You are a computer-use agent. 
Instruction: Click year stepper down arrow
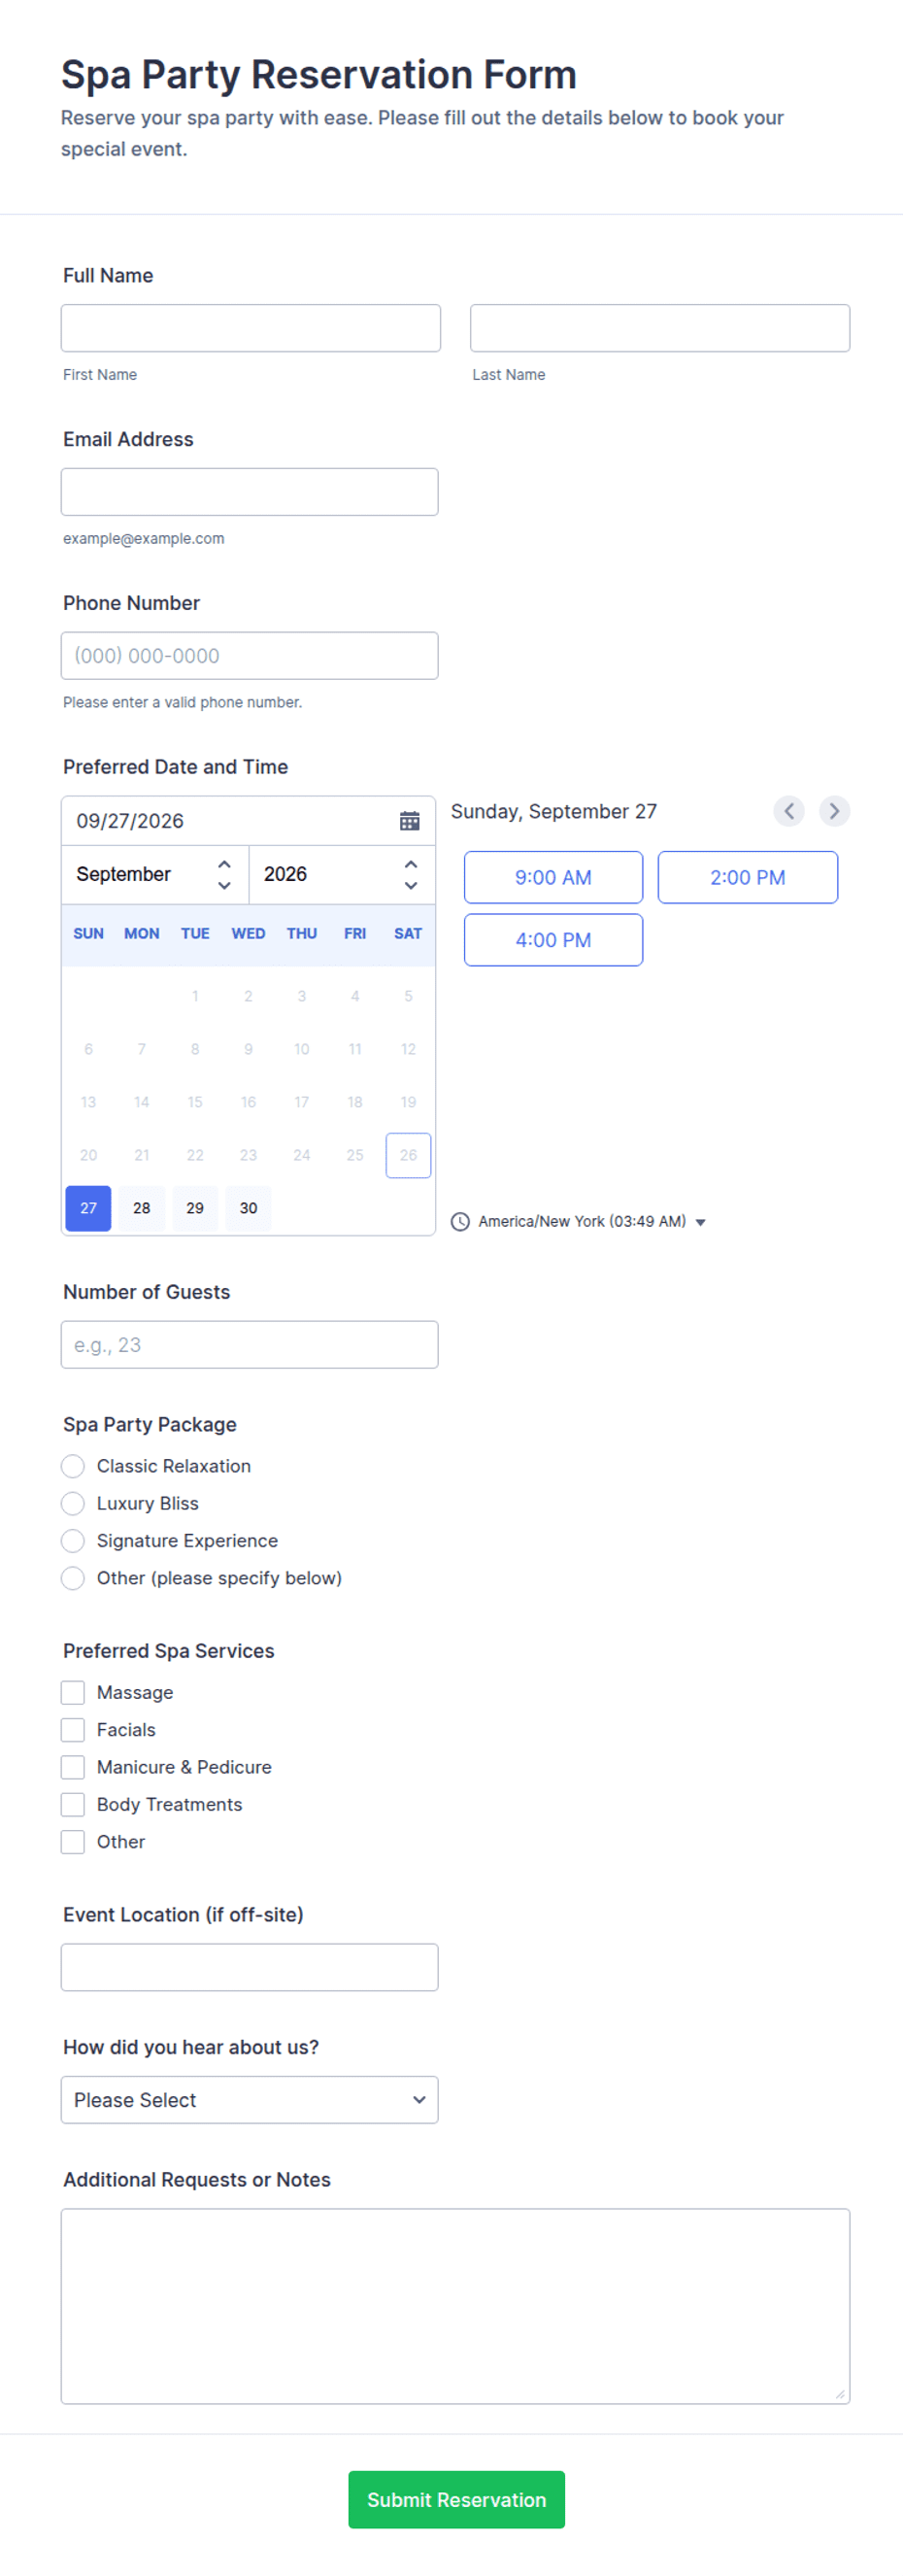410,886
